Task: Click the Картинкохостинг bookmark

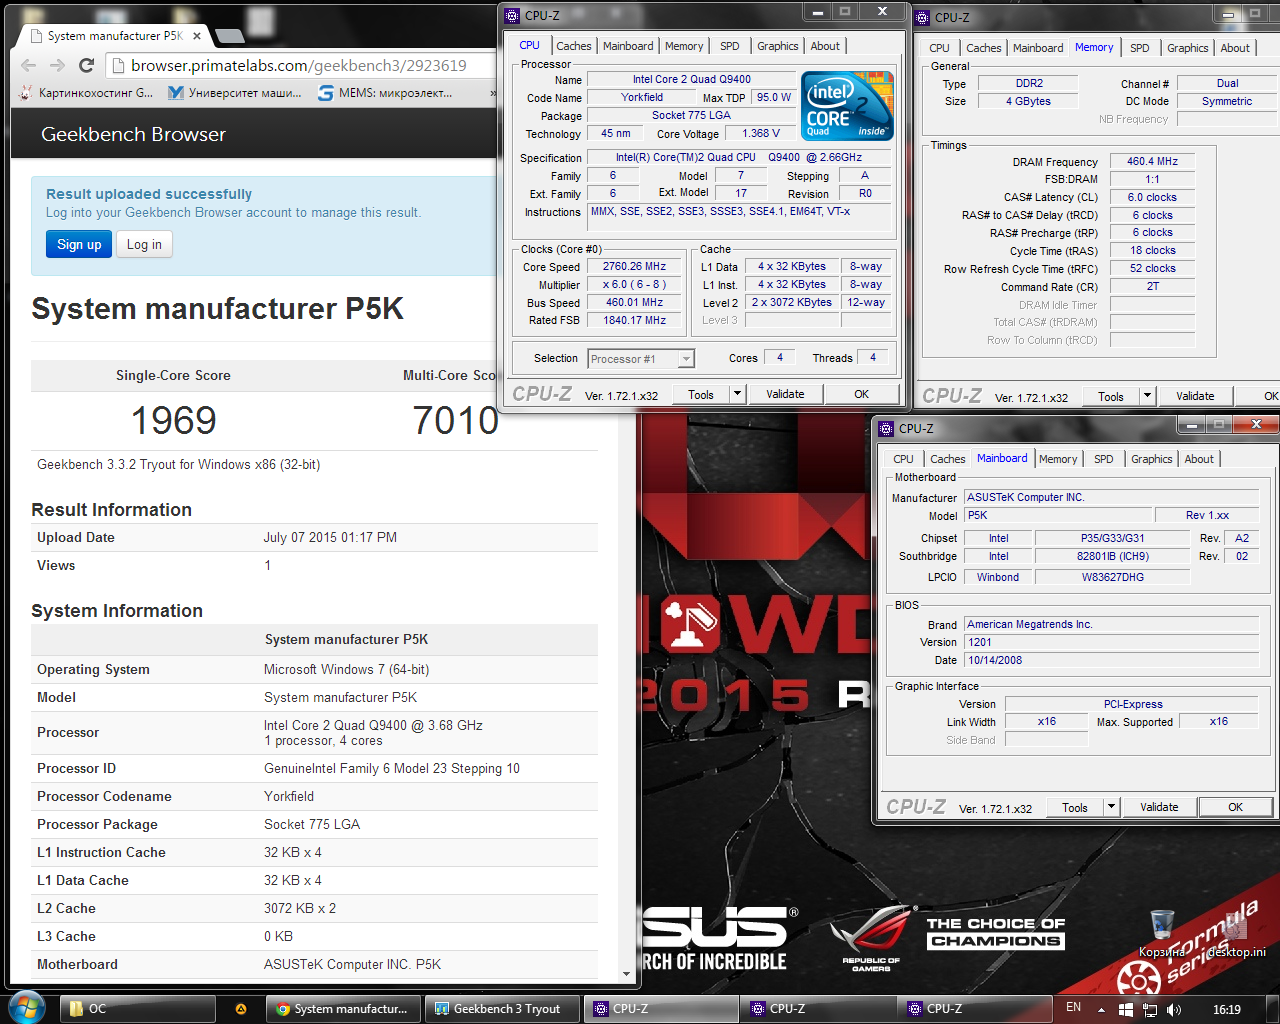Action: [x=87, y=93]
